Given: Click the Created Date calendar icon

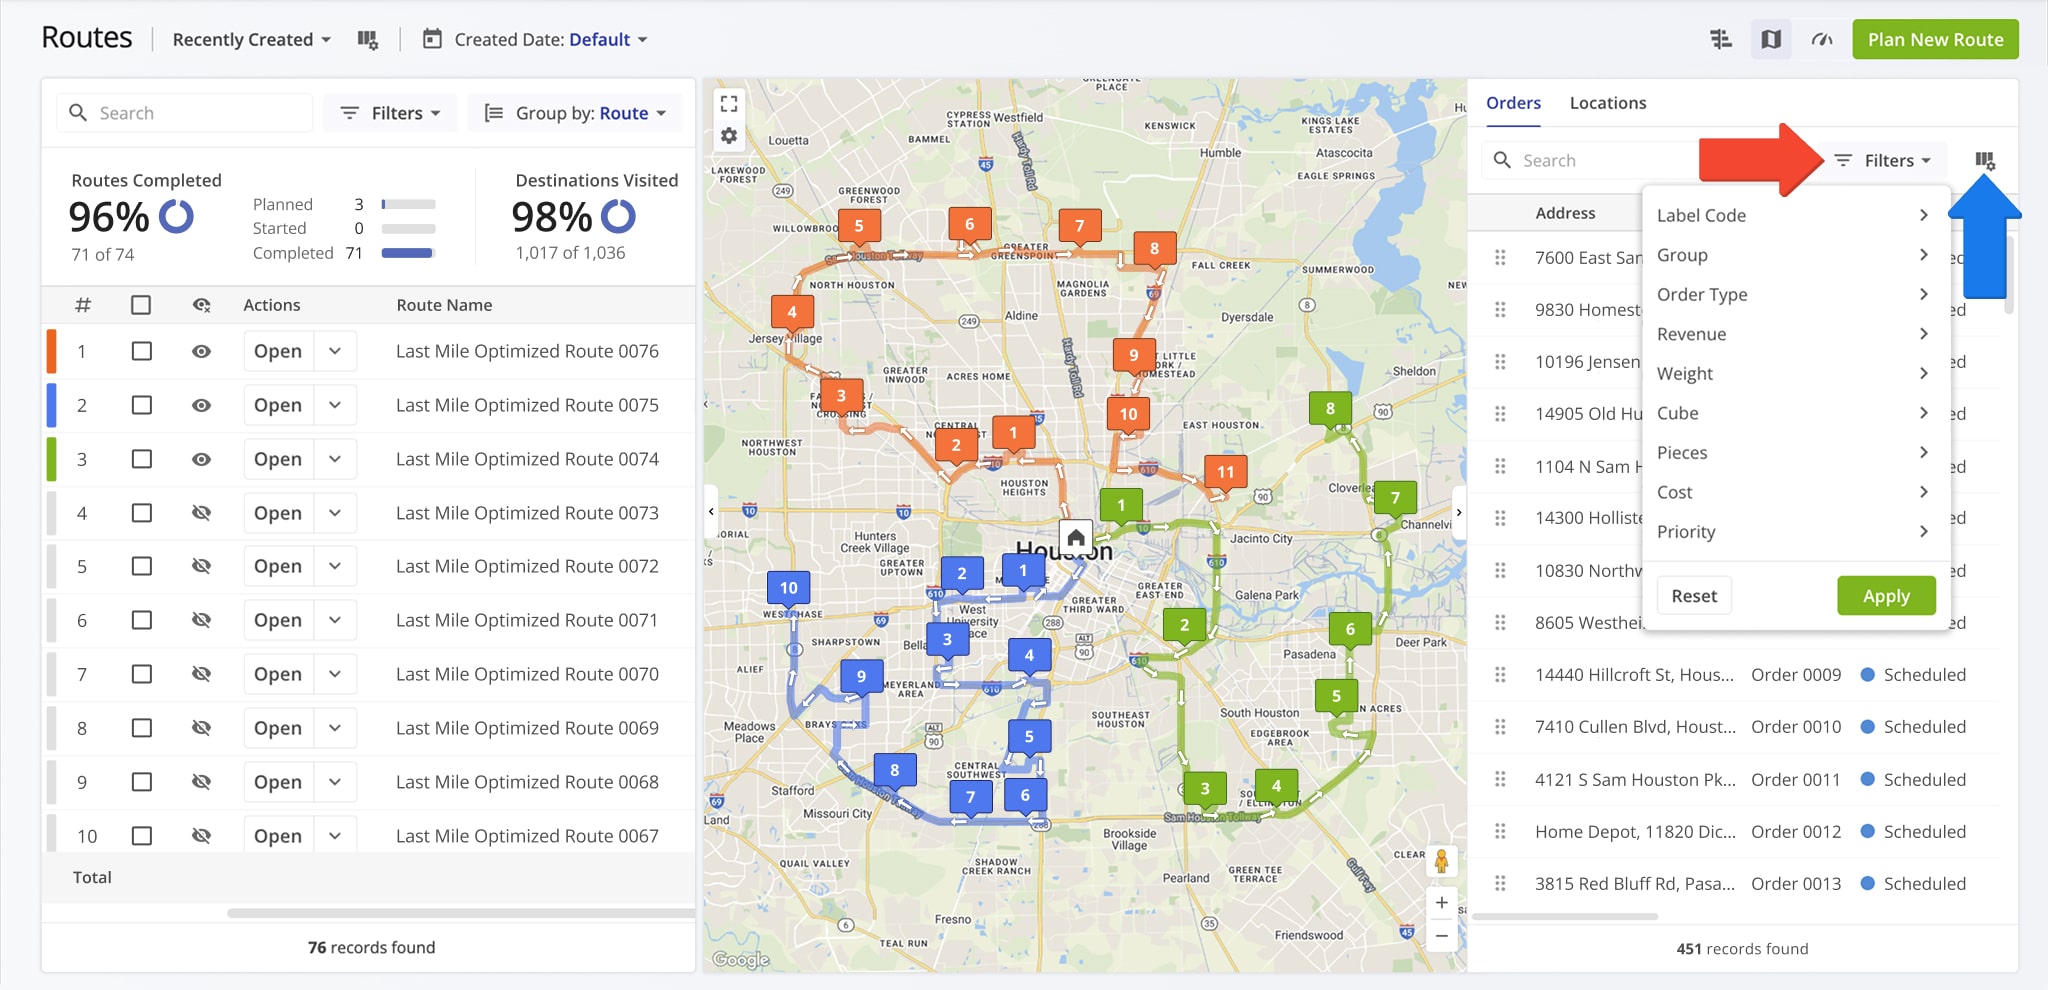Looking at the screenshot, I should pyautogui.click(x=431, y=39).
